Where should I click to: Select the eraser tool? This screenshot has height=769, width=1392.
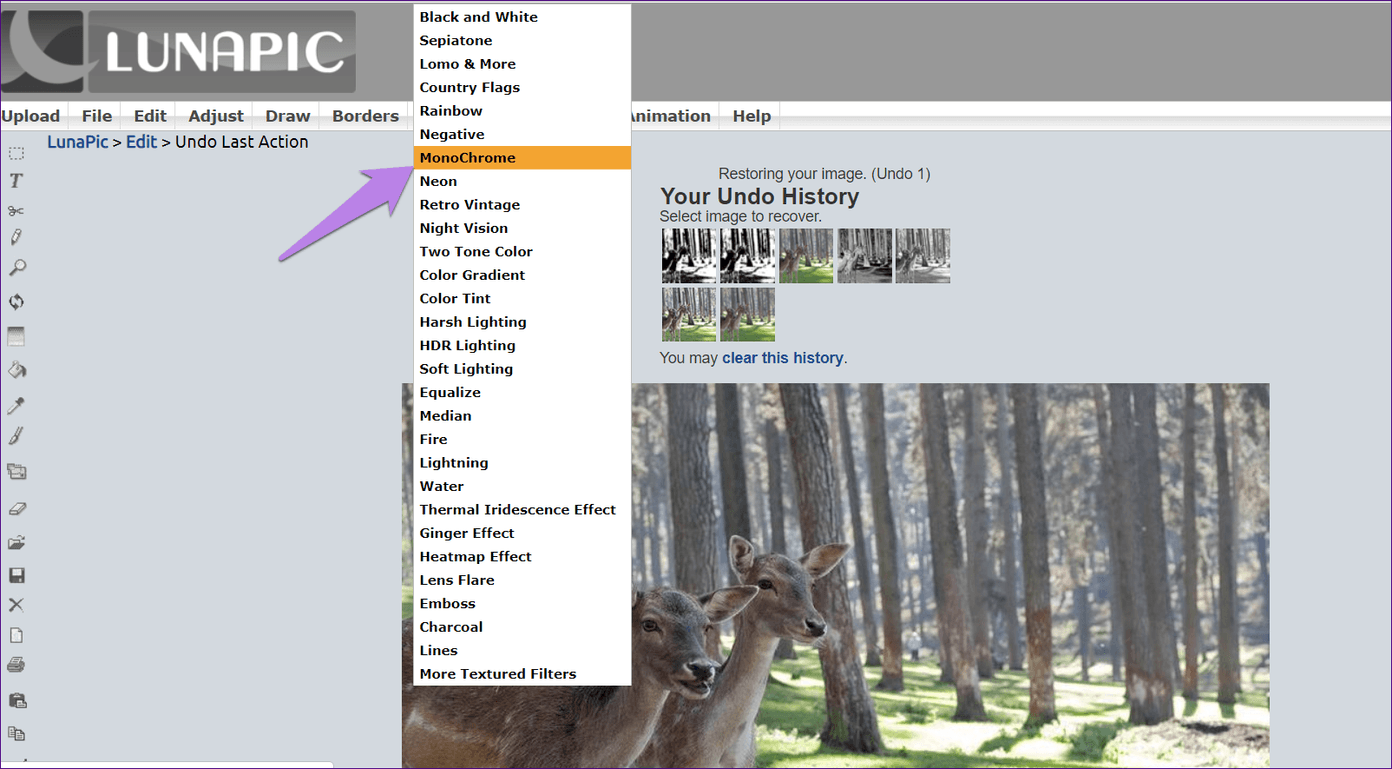16,508
